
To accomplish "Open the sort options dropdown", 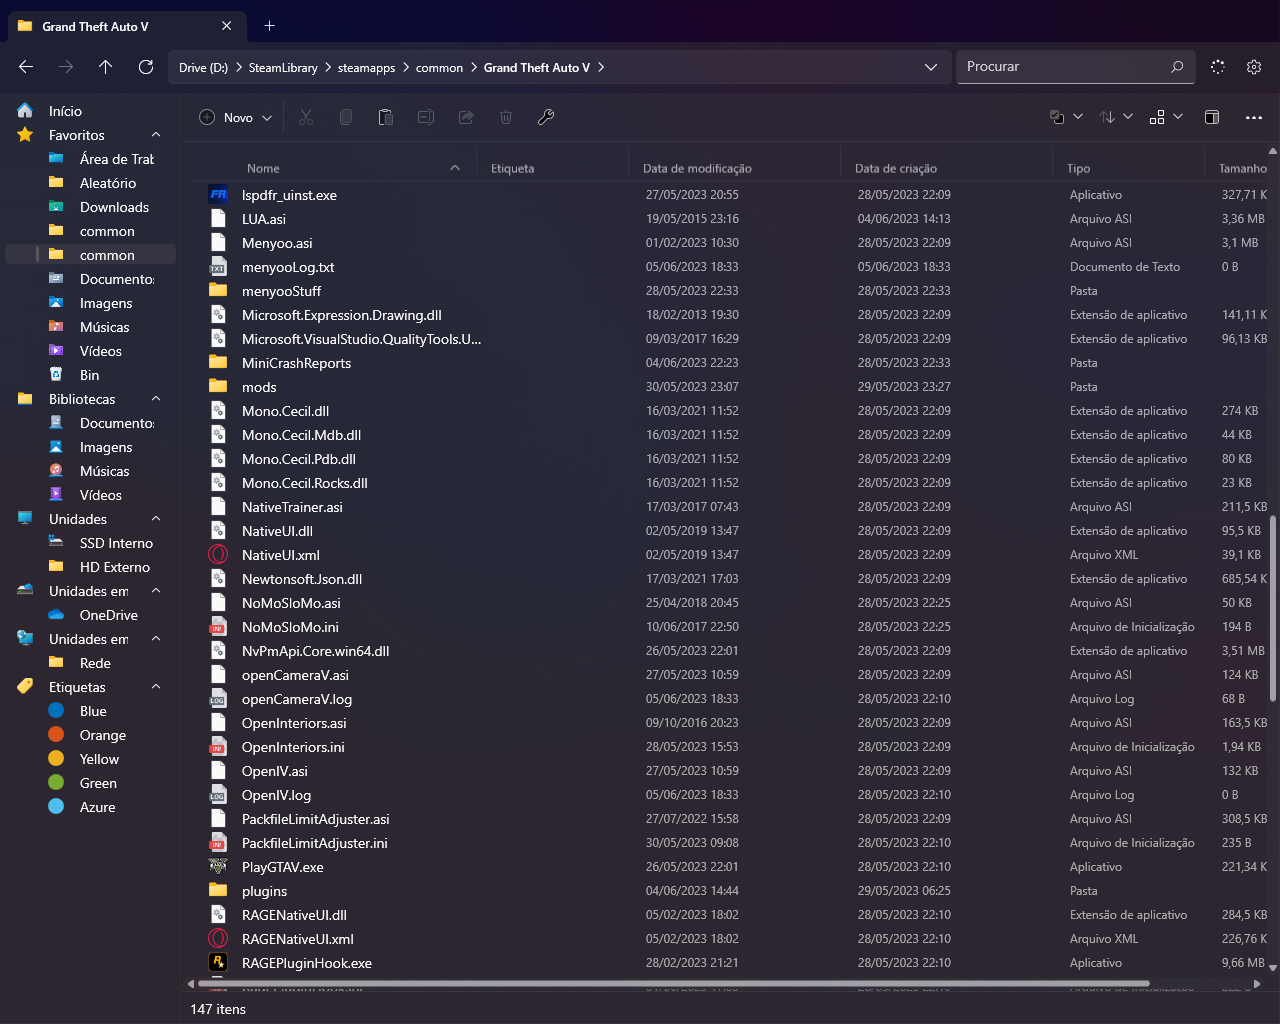I will point(1116,117).
